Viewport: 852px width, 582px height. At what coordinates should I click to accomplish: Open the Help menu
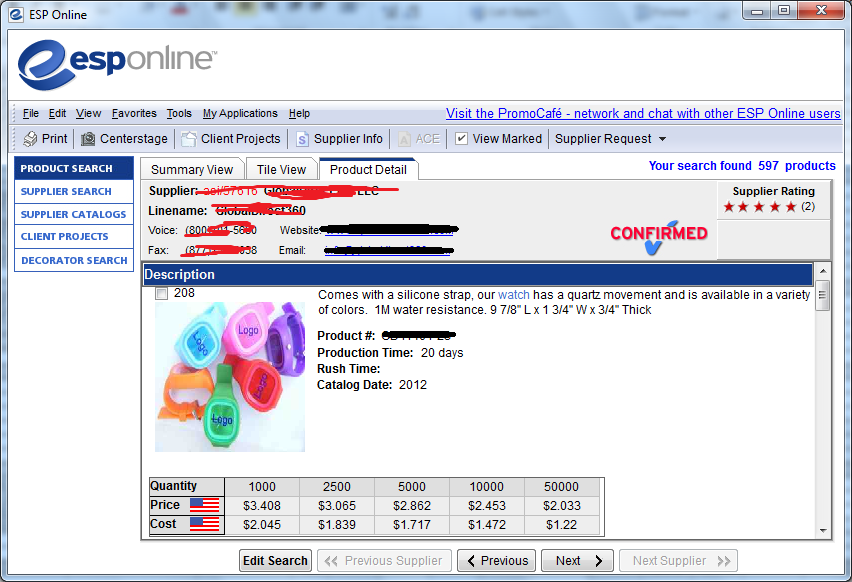pyautogui.click(x=299, y=113)
